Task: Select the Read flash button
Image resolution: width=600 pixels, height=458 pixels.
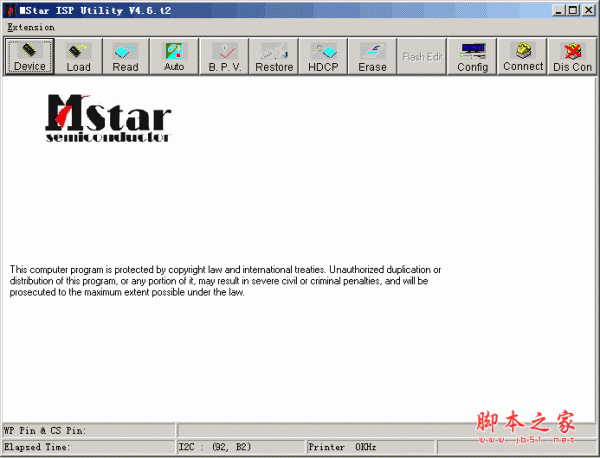Action: [x=126, y=56]
